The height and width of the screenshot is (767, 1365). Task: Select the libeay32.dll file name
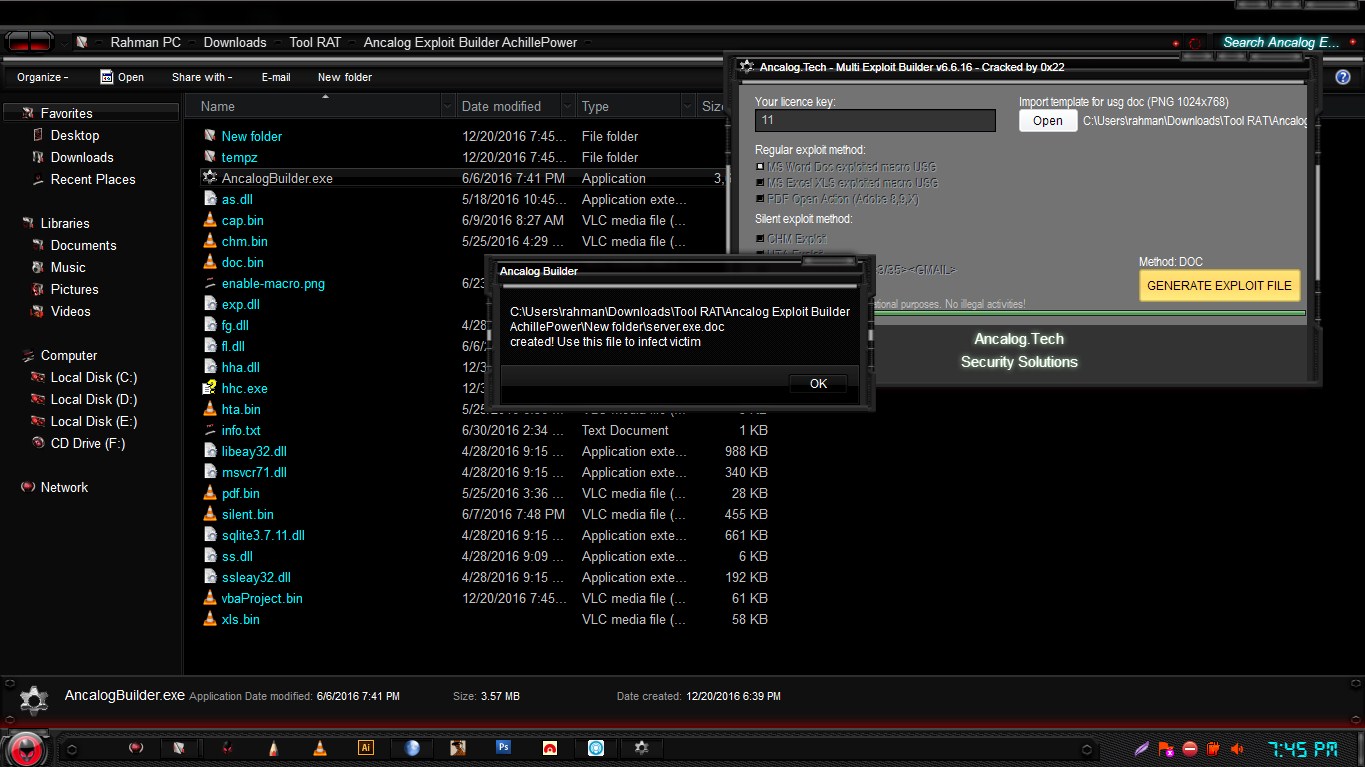coord(254,451)
